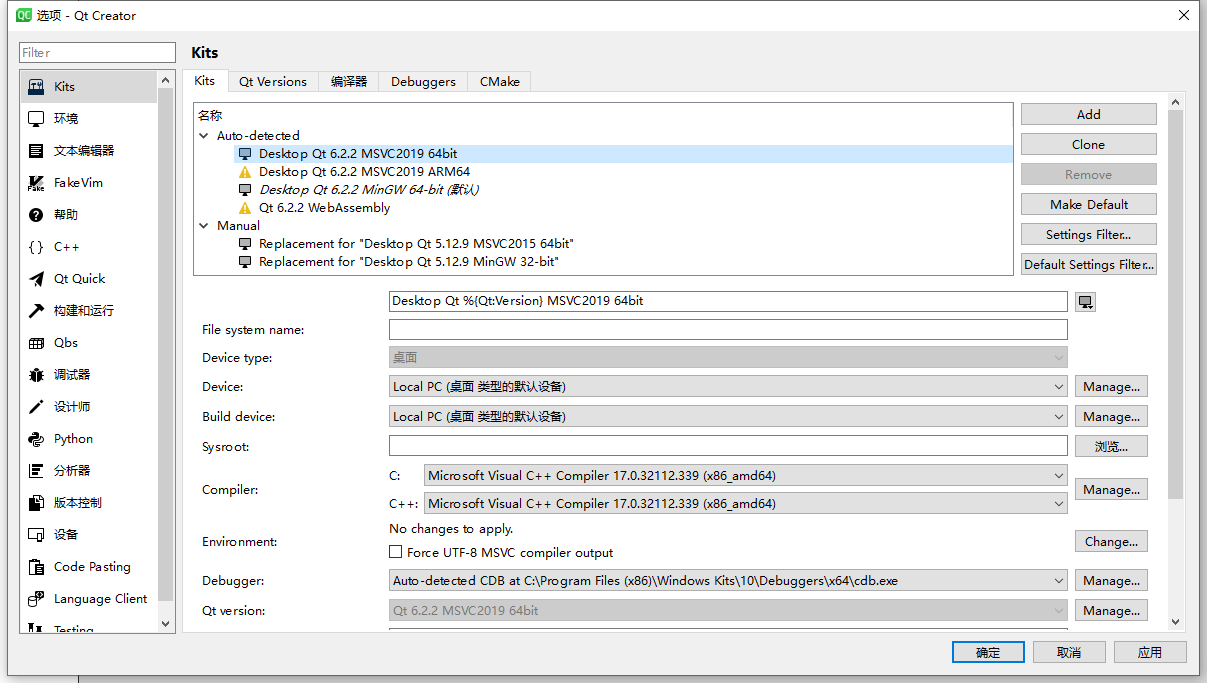This screenshot has width=1207, height=683.
Task: Click inside the Filter search box
Action: (96, 52)
